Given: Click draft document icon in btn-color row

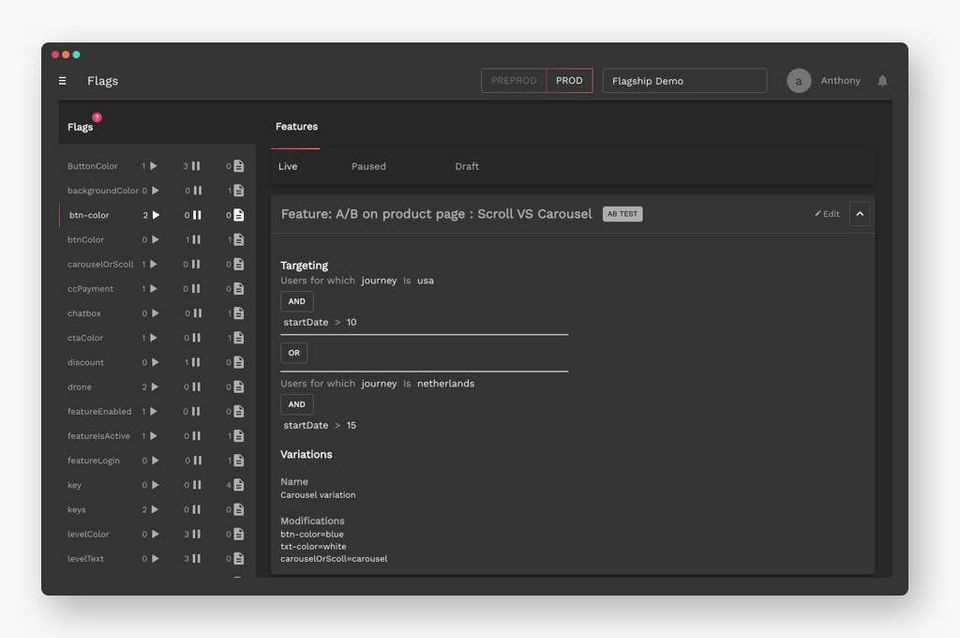Looking at the screenshot, I should 239,215.
